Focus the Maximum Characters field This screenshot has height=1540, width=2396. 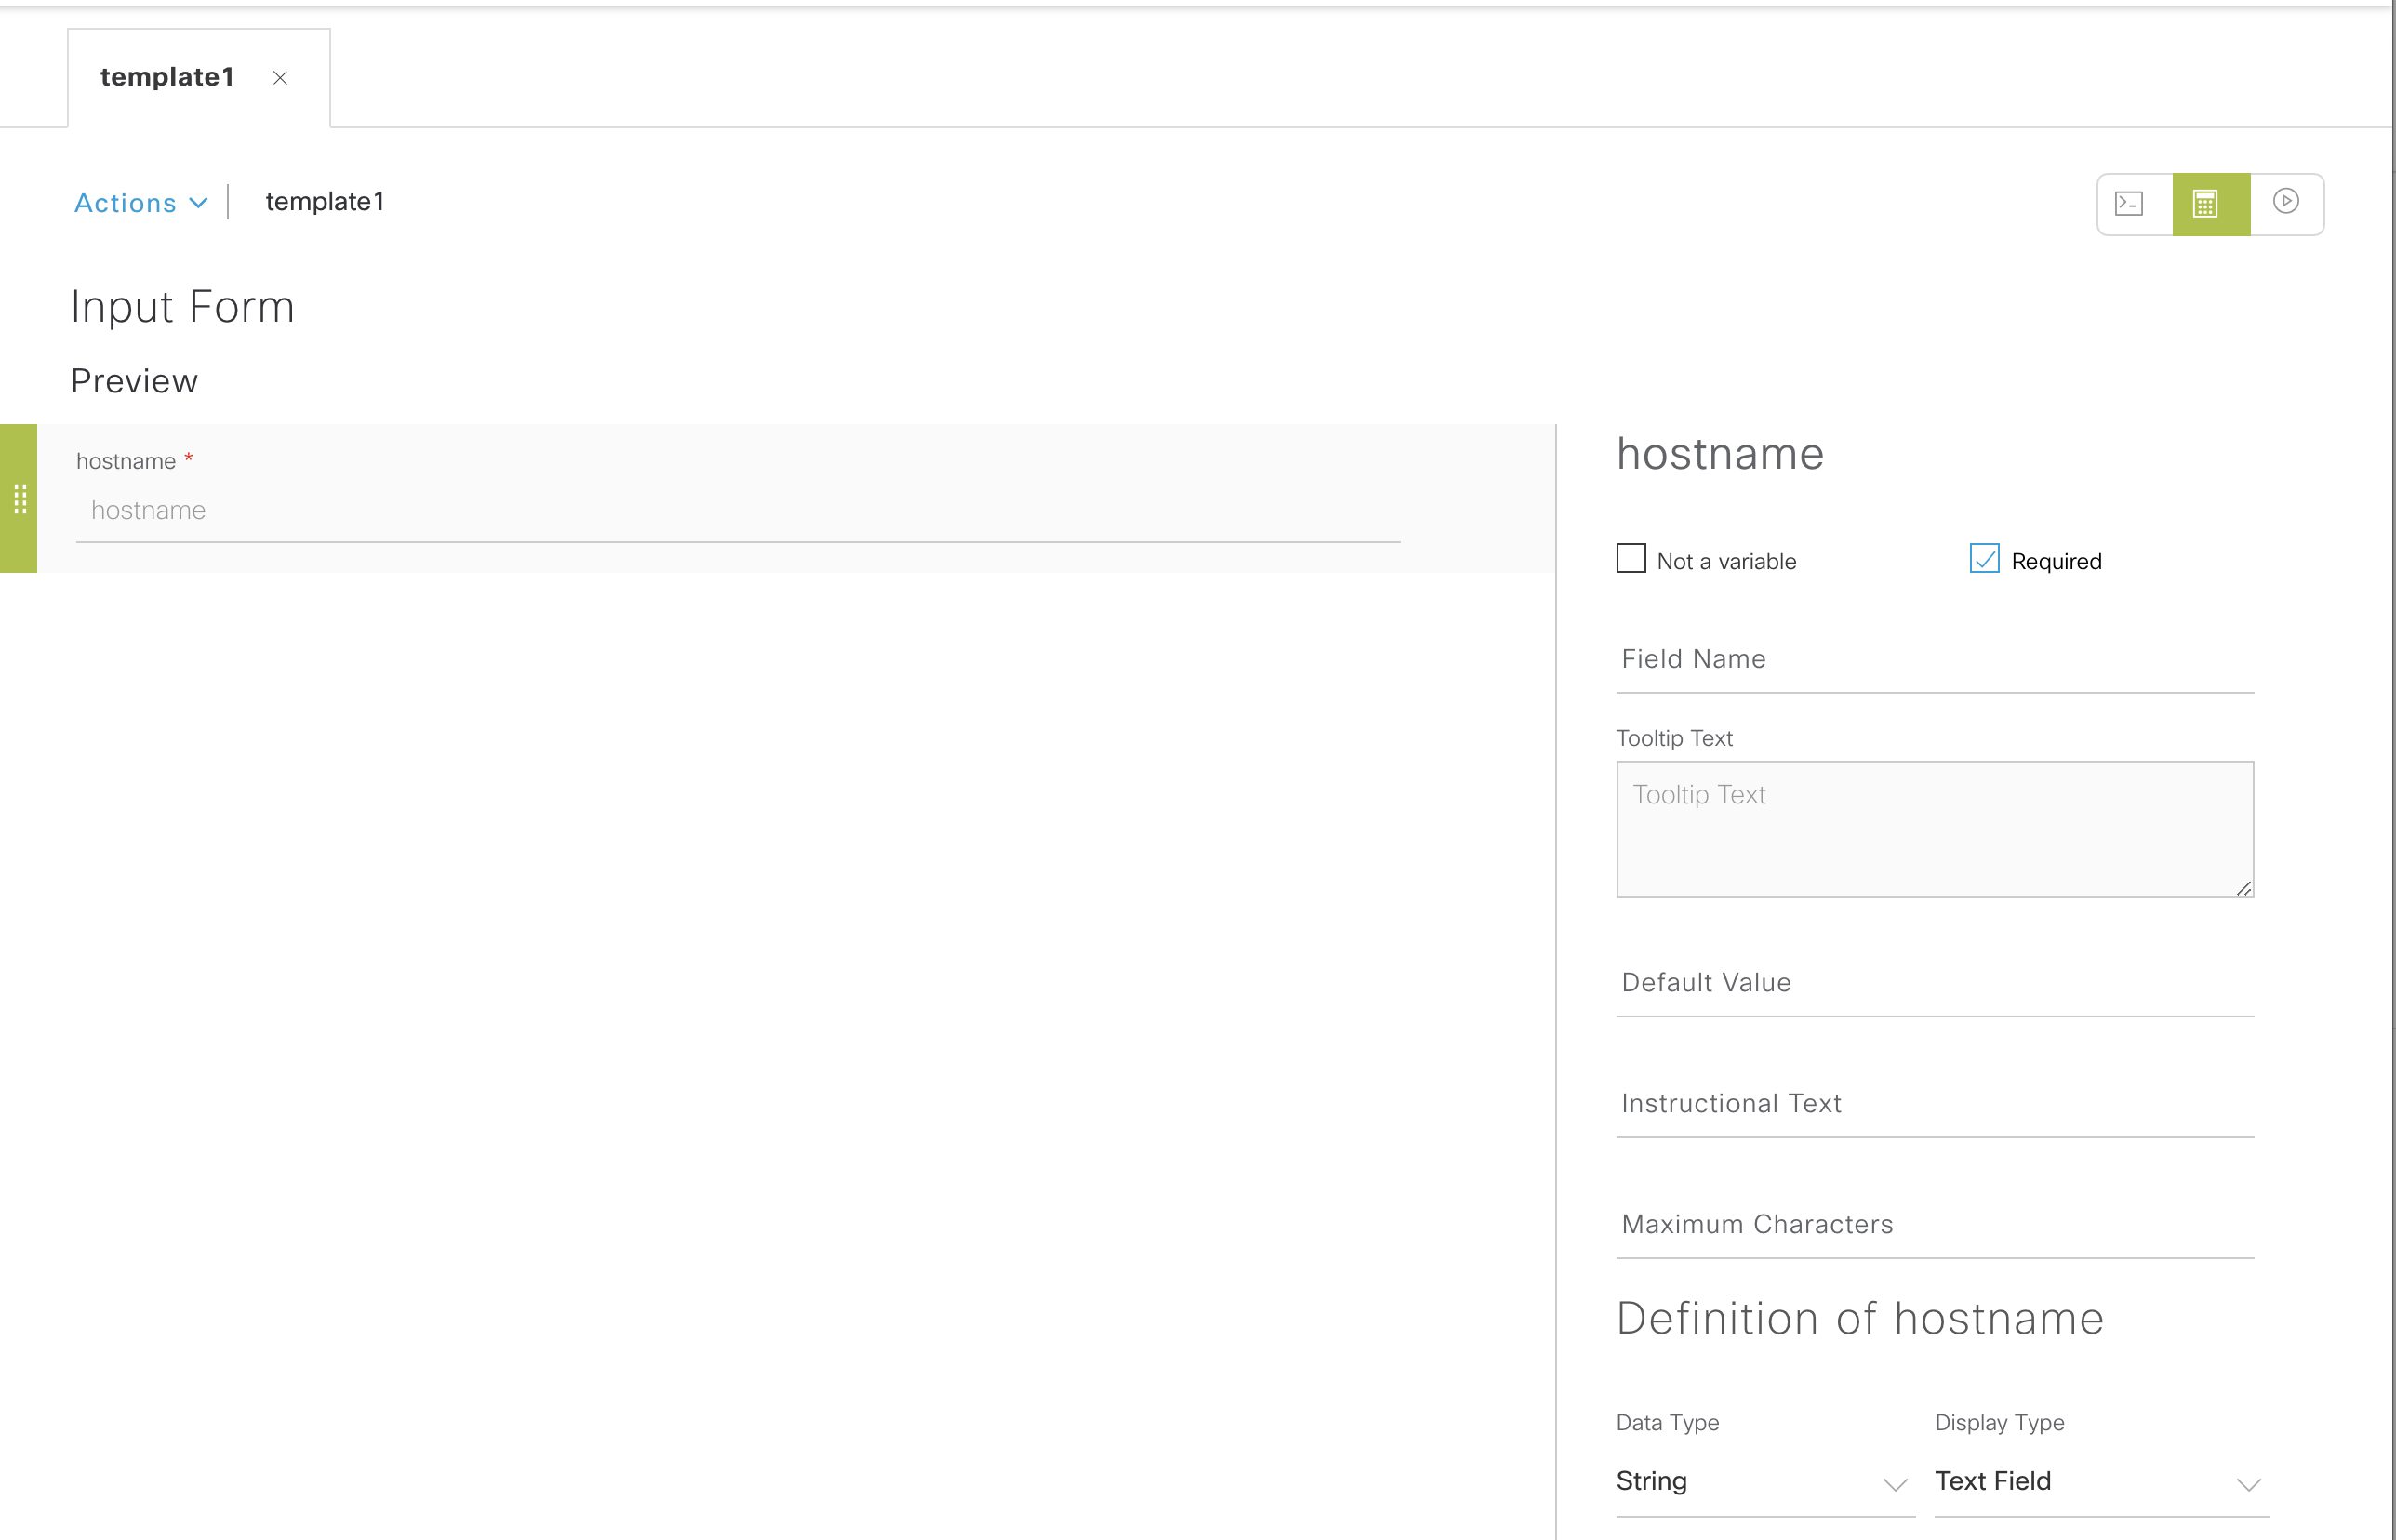1934,1225
